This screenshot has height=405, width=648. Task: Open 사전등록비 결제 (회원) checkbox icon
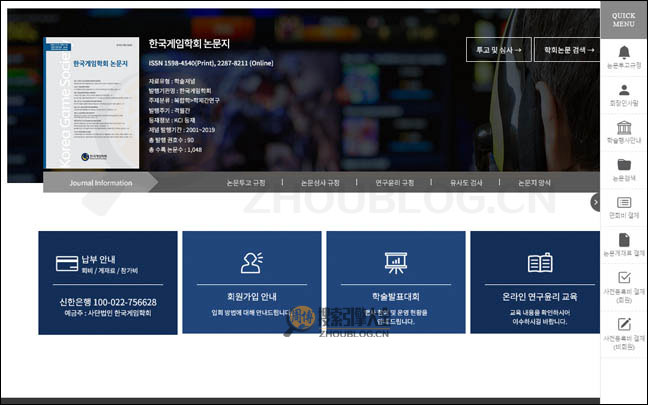point(624,277)
